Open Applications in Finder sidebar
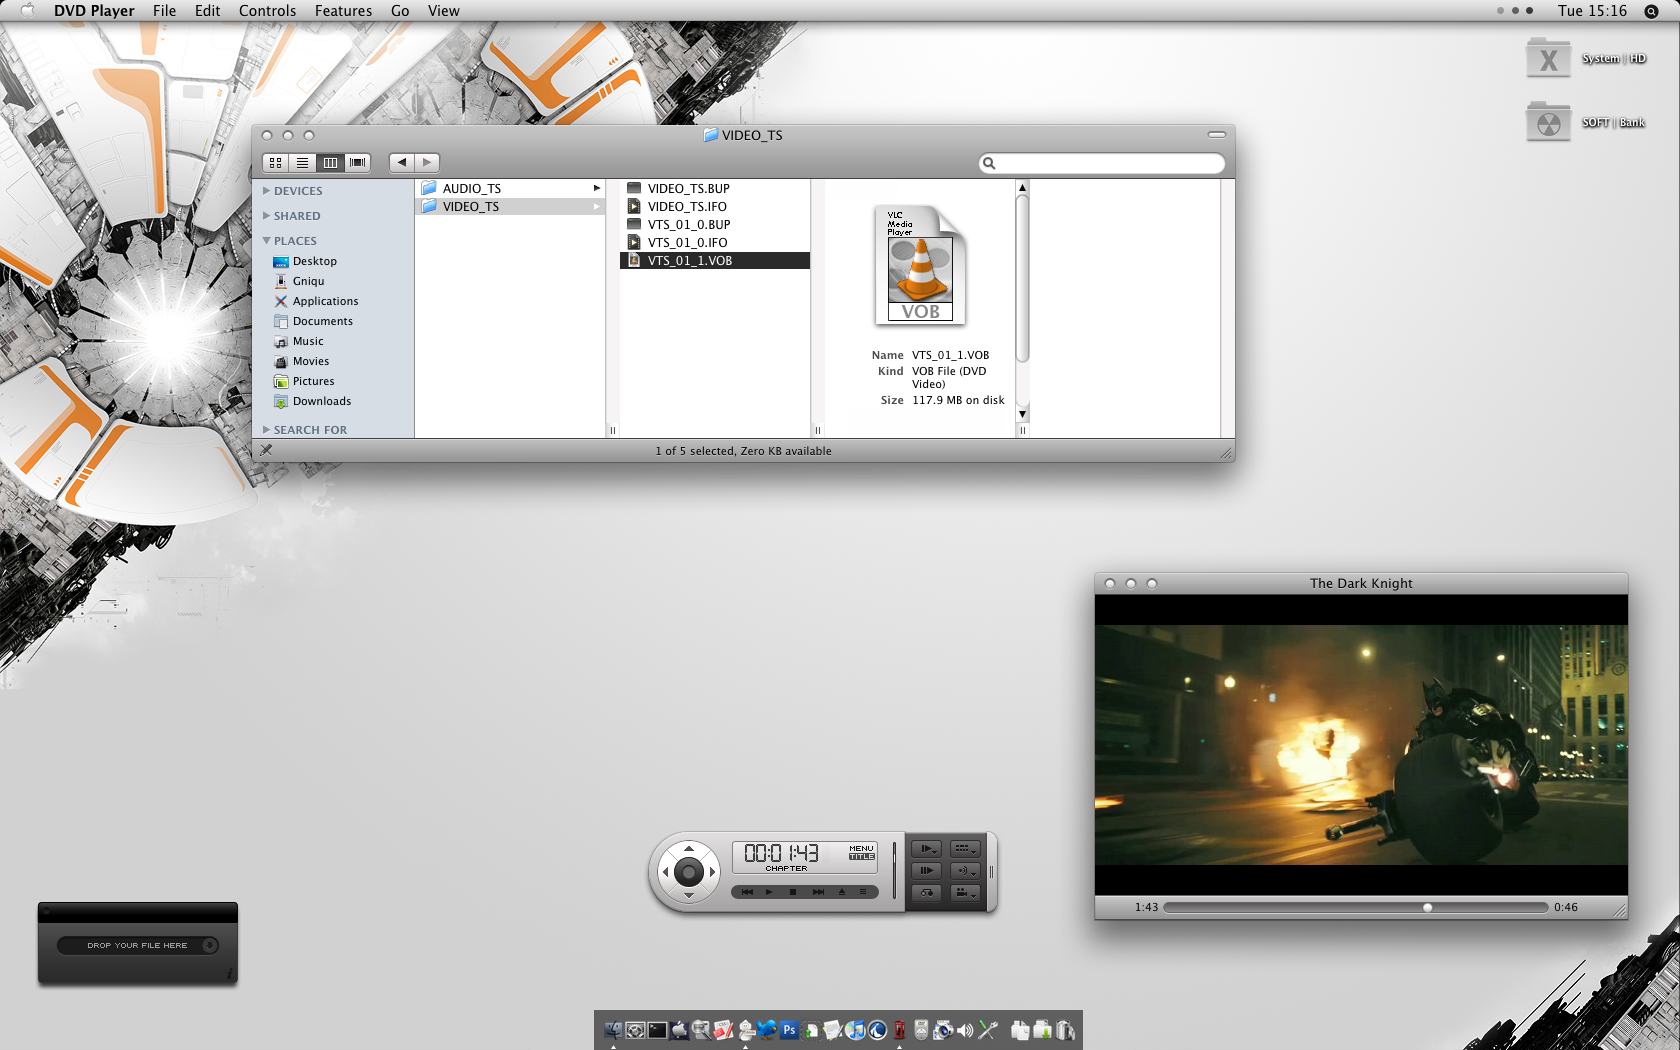The height and width of the screenshot is (1050, 1680). [x=316, y=301]
